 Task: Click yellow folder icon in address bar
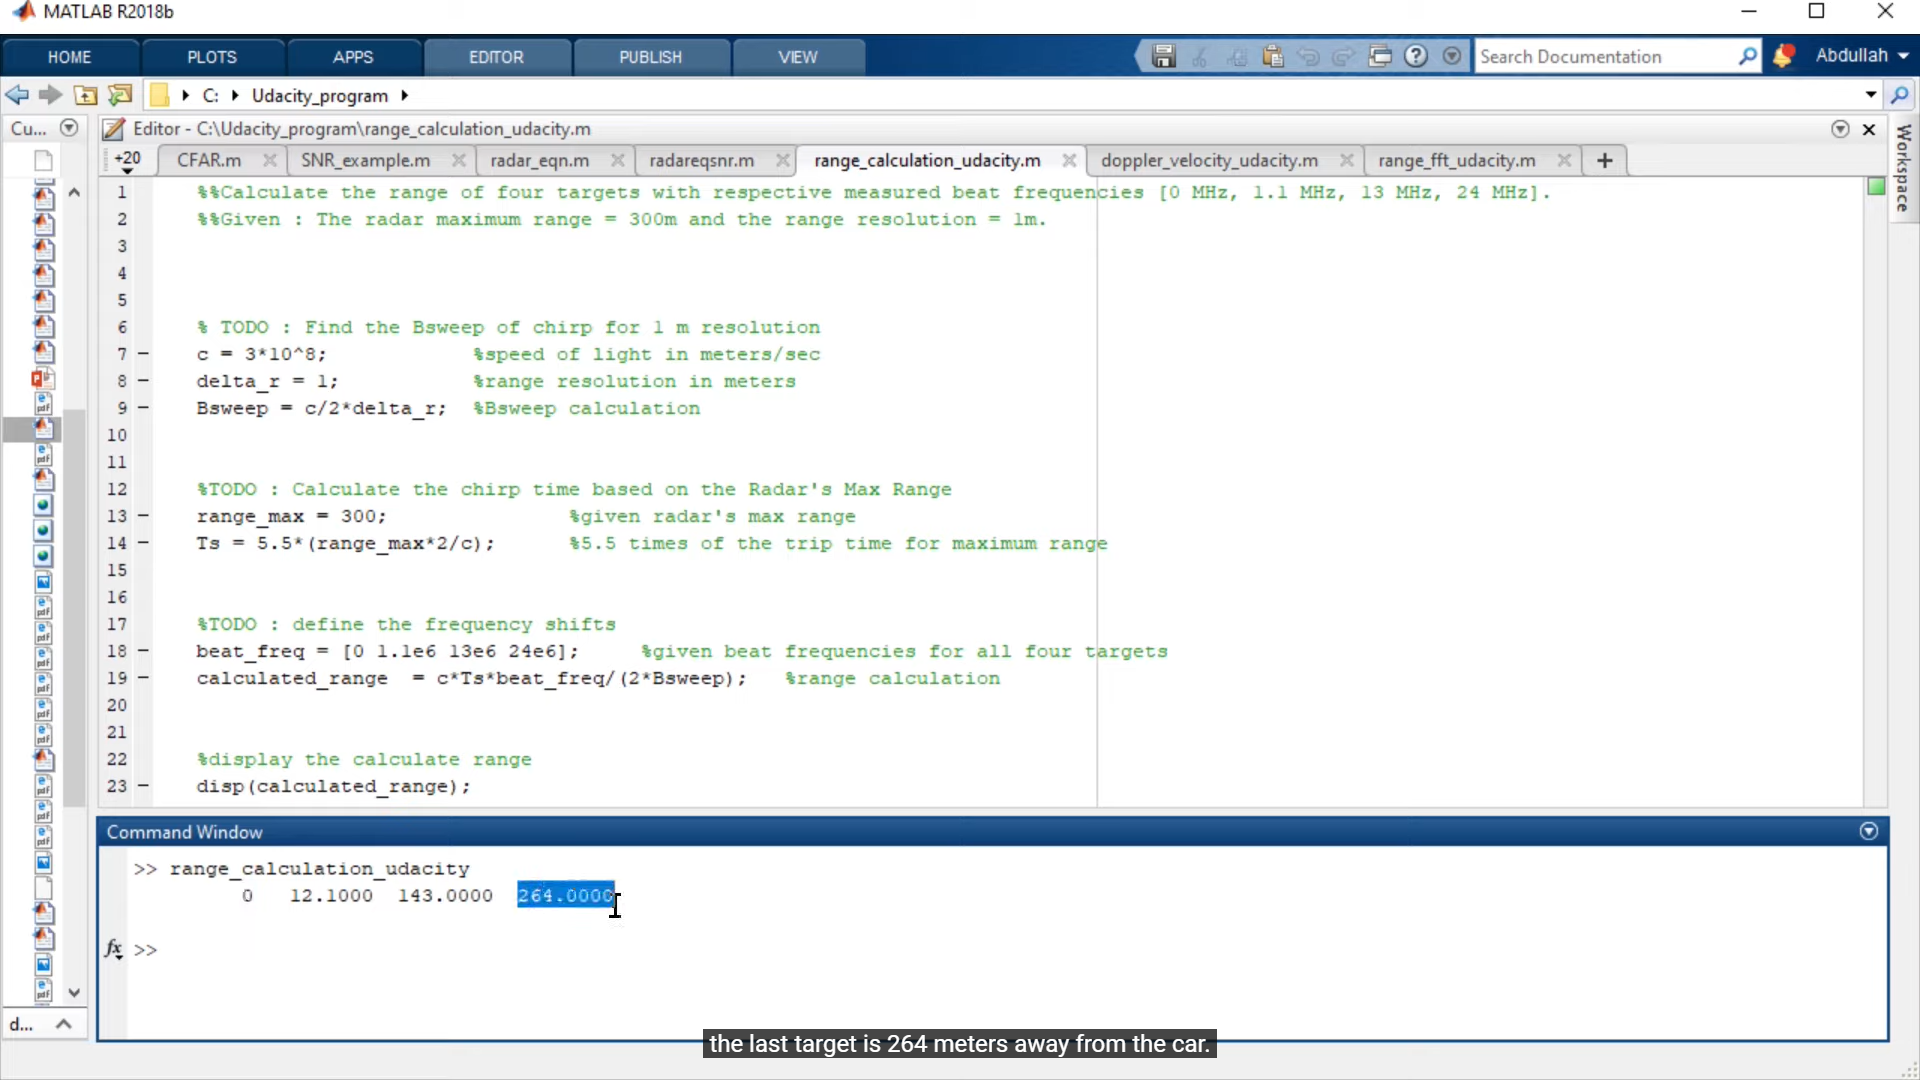[x=159, y=95]
